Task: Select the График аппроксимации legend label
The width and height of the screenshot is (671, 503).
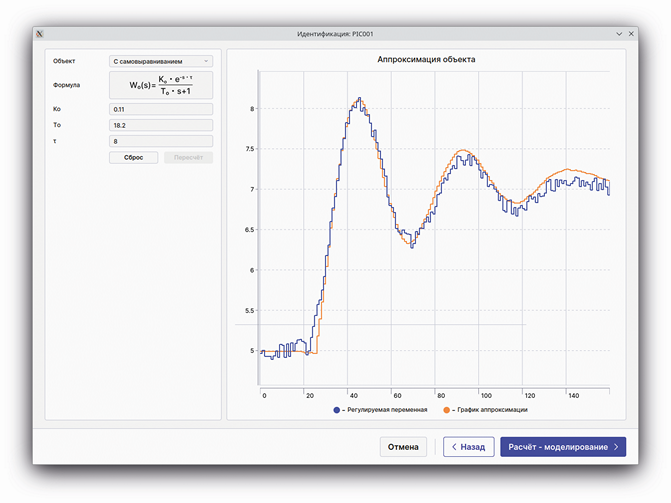Action: 491,410
